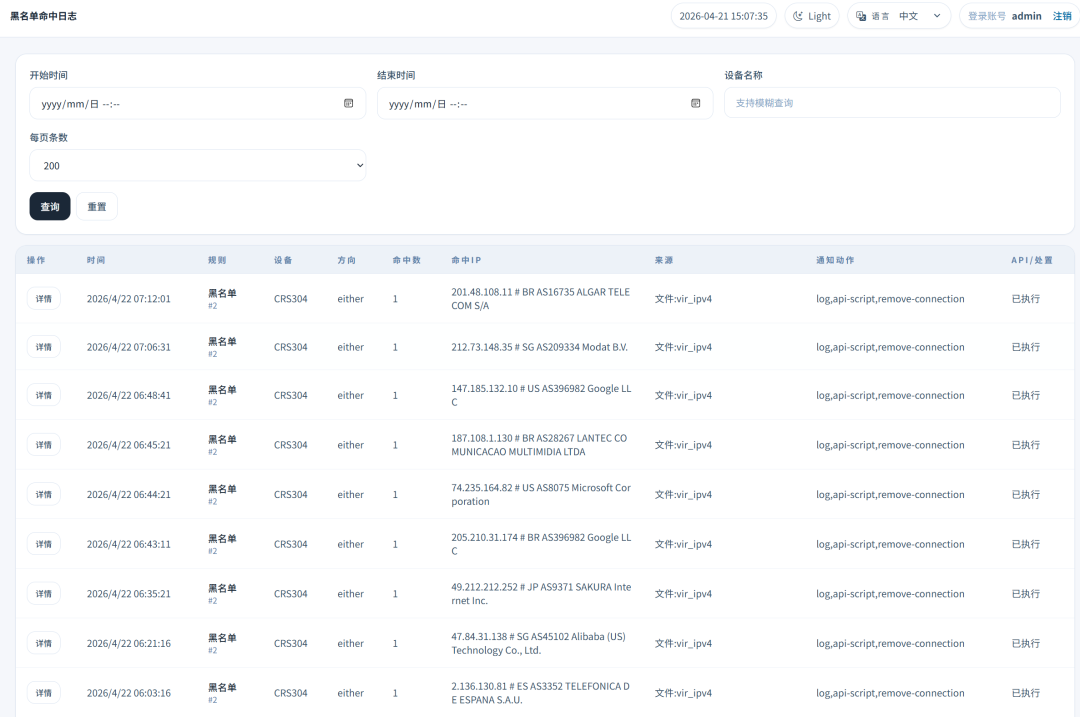Open calendar picker in 结束时间 field
The image size is (1080, 717).
tap(696, 103)
